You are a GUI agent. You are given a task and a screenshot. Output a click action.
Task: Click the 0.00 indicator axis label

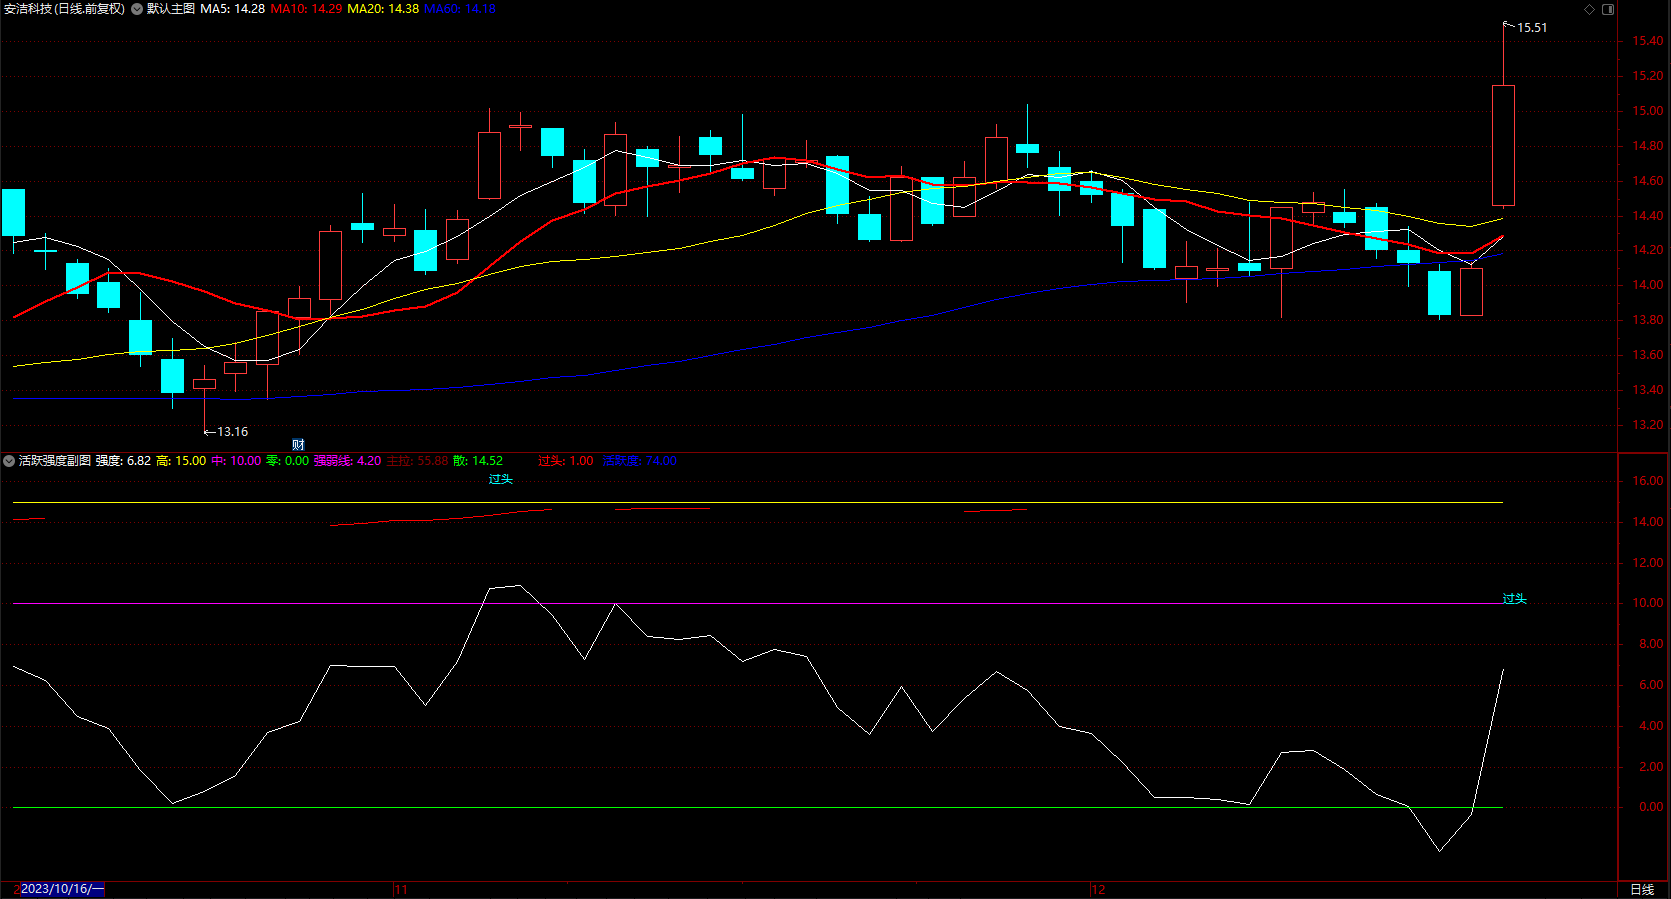click(x=1651, y=807)
